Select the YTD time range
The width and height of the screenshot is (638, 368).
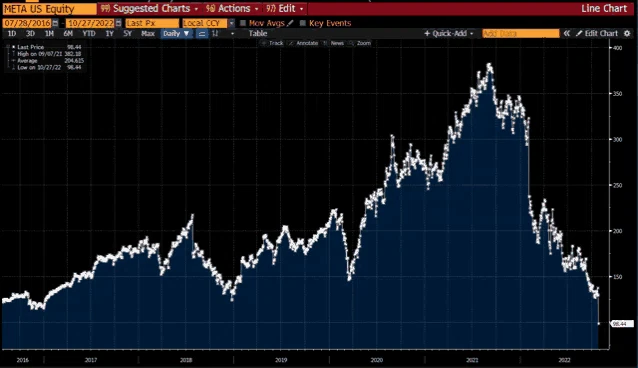[x=89, y=33]
